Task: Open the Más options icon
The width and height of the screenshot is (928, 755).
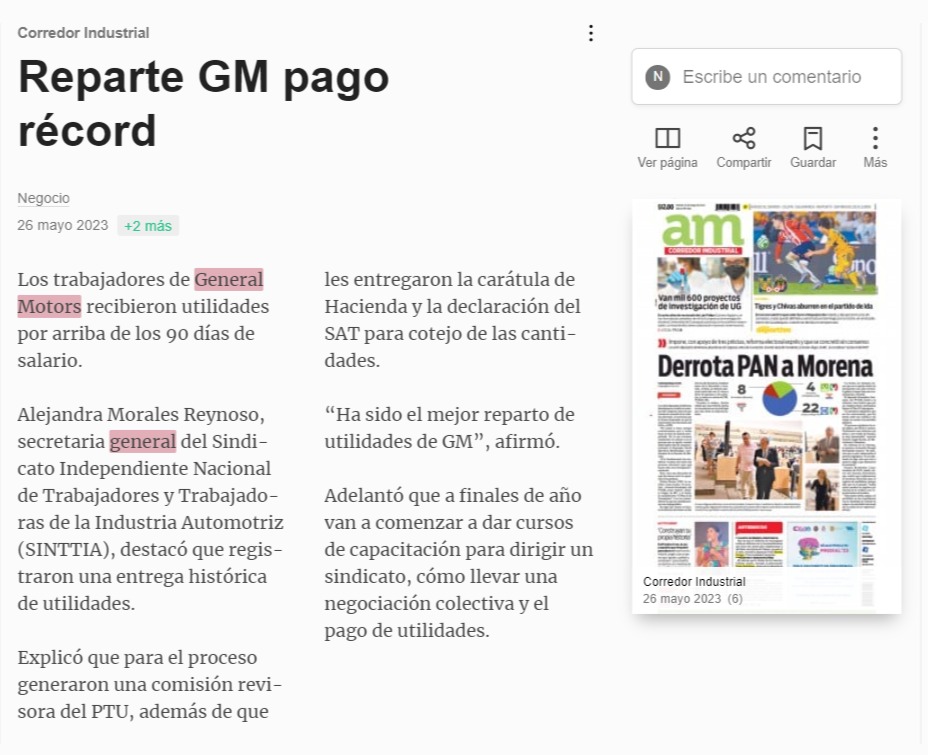Action: 875,138
